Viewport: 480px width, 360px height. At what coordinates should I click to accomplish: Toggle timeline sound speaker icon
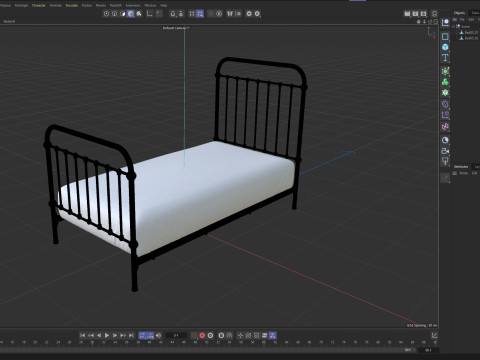tap(159, 335)
